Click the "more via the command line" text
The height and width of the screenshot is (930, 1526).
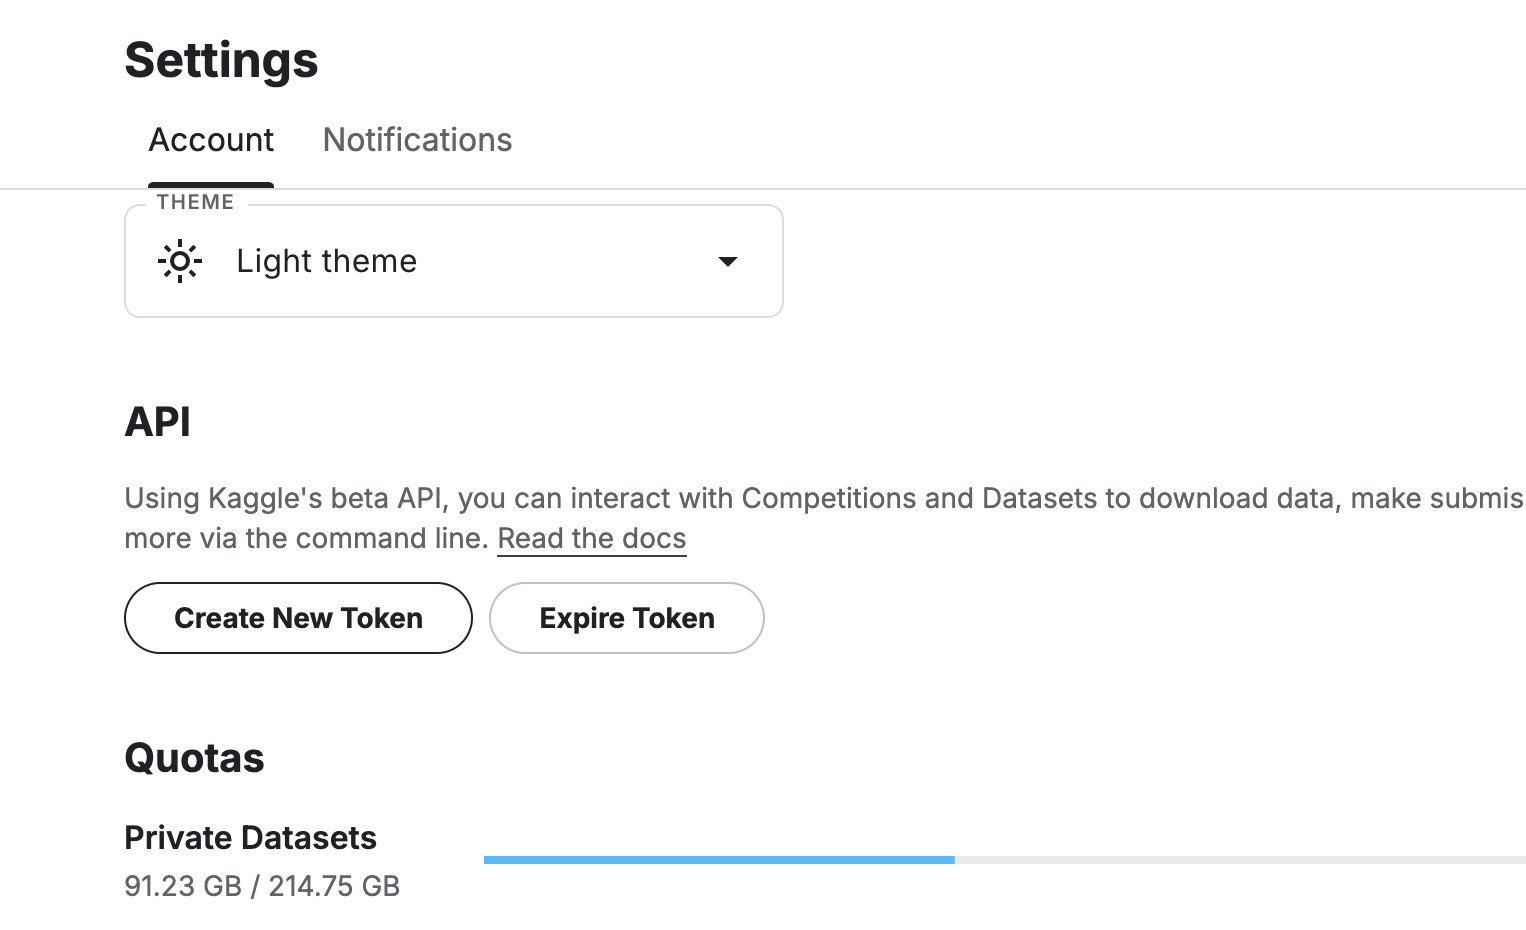pos(307,538)
